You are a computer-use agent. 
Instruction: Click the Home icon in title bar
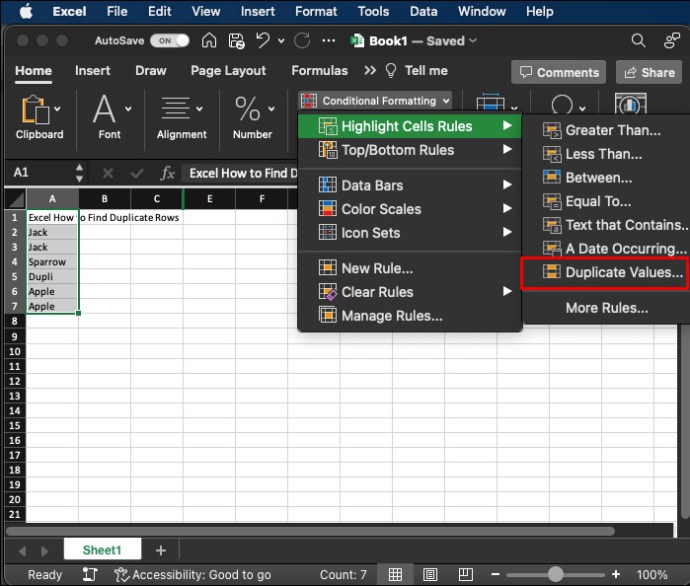pos(209,40)
